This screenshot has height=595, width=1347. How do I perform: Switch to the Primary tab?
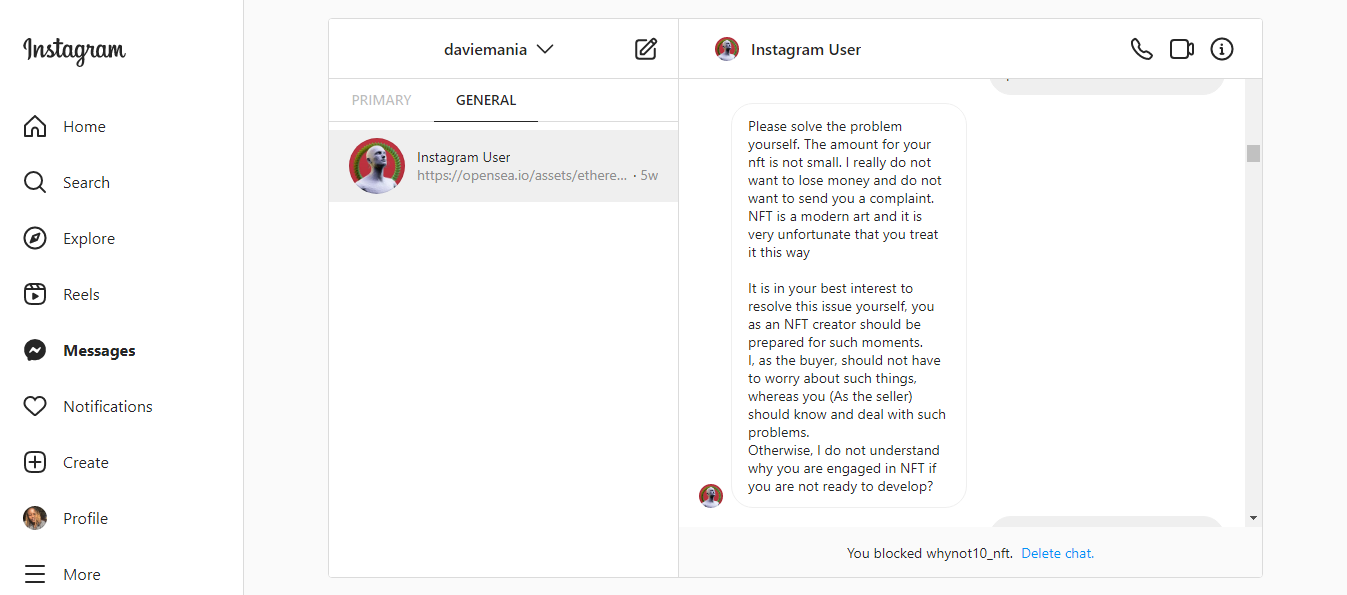(x=381, y=100)
